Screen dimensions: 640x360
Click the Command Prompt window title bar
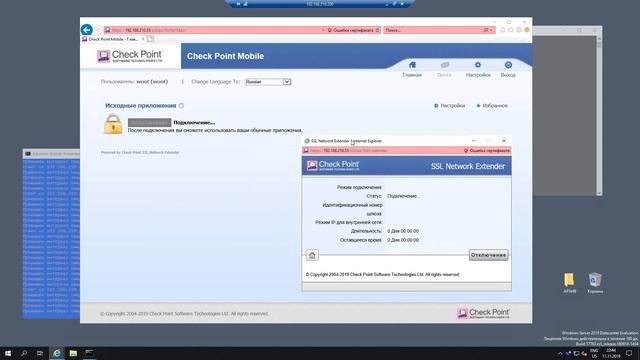coord(51,154)
